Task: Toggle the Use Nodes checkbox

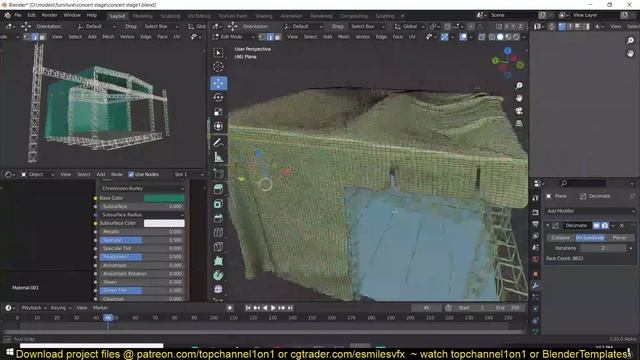Action: 131,174
